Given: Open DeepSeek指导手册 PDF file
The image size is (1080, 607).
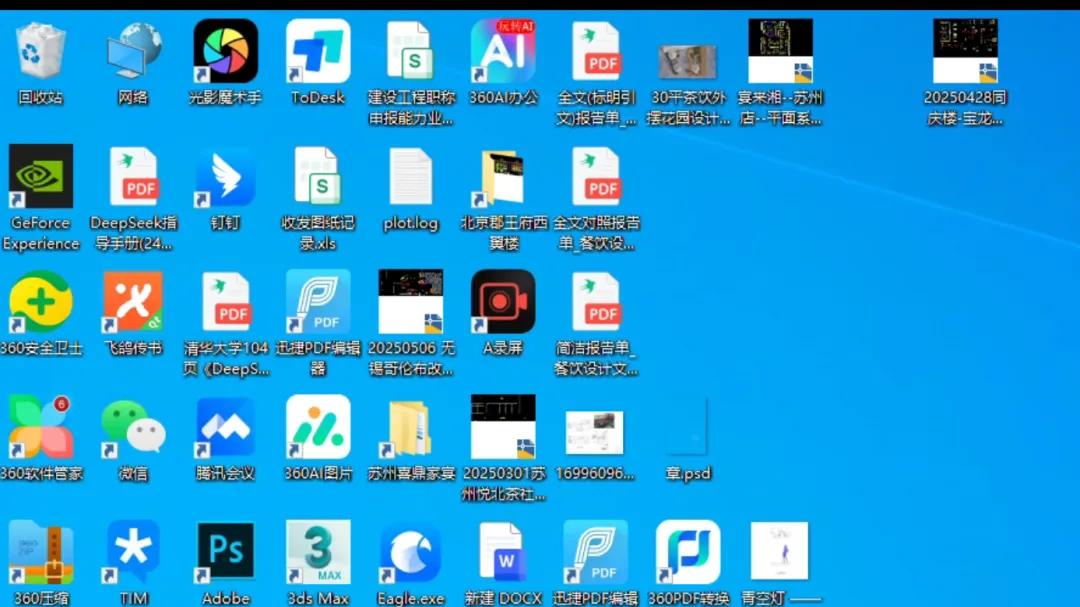Looking at the screenshot, I should click(134, 176).
